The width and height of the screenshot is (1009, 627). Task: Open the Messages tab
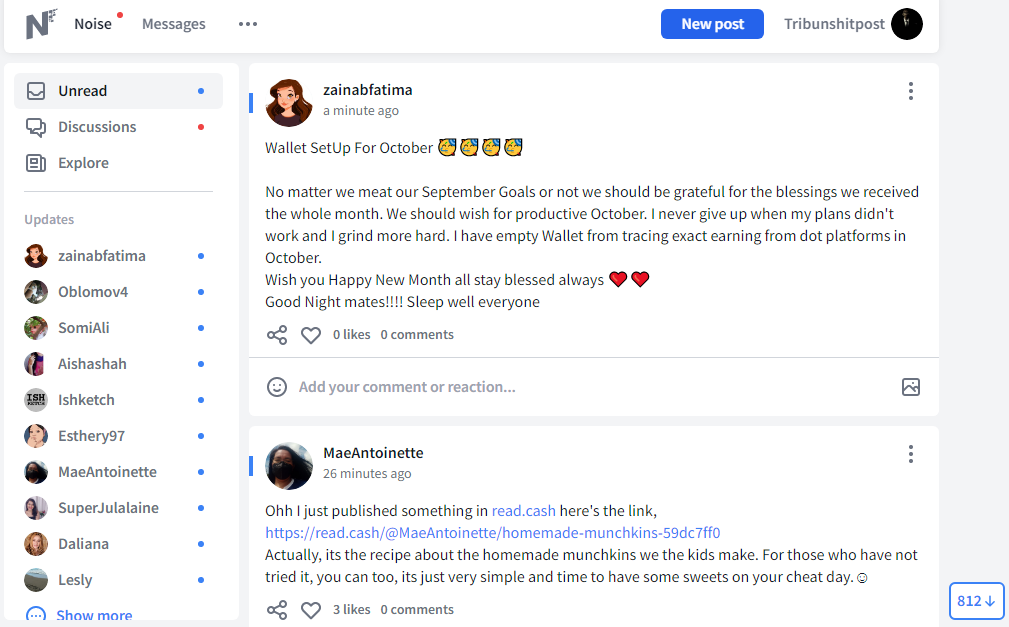point(174,24)
